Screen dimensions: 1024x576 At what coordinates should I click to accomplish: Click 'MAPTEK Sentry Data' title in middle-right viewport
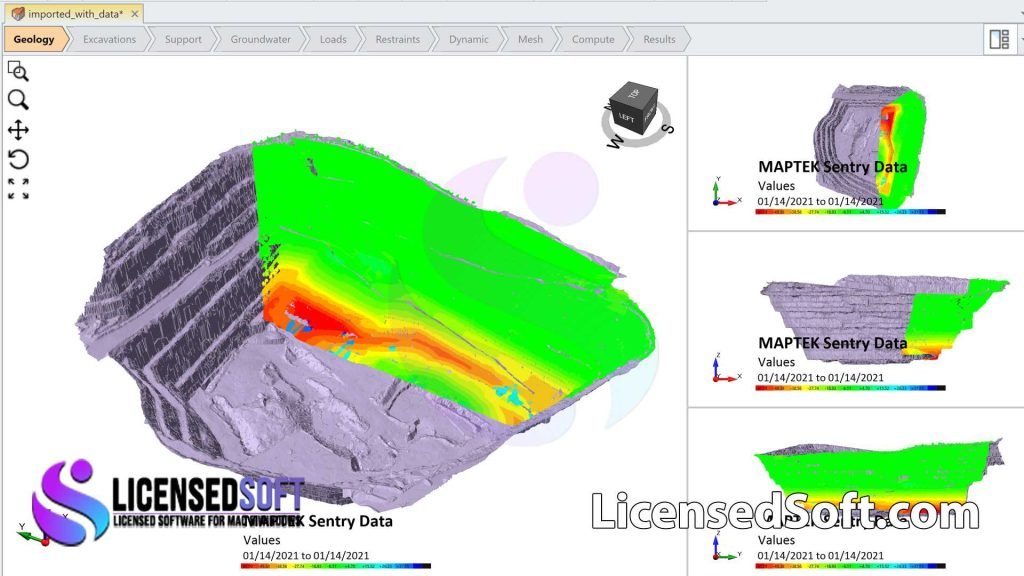pyautogui.click(x=832, y=344)
